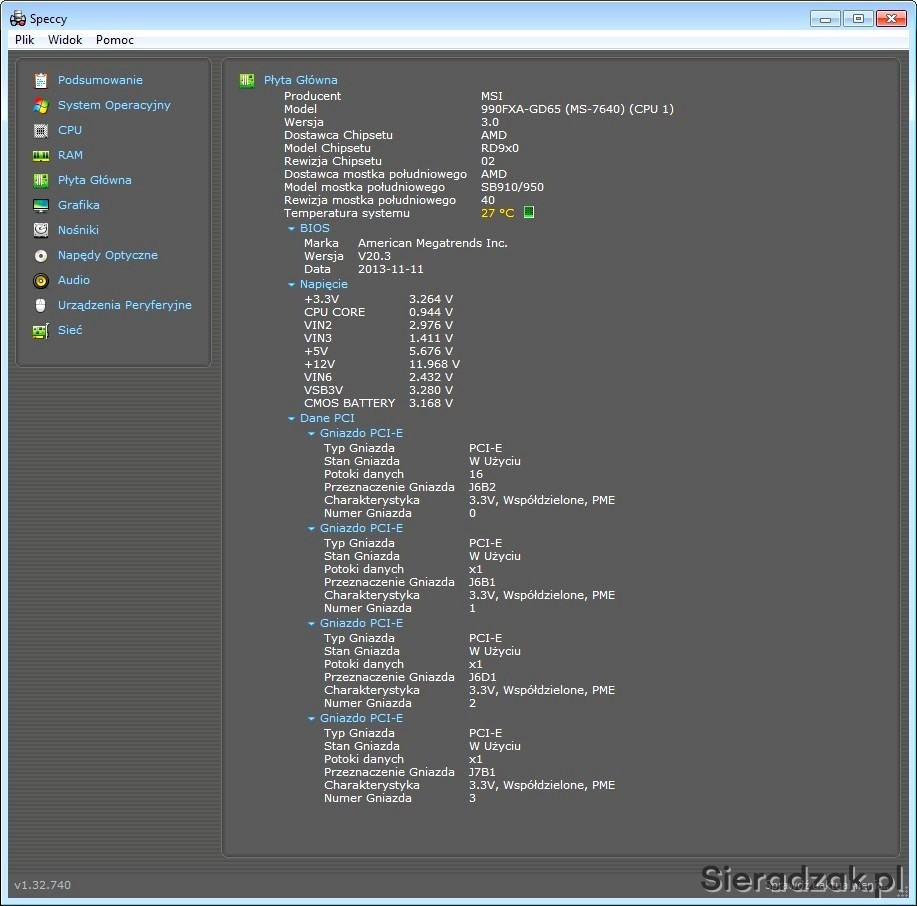Select the slot designation J6B1

click(482, 582)
